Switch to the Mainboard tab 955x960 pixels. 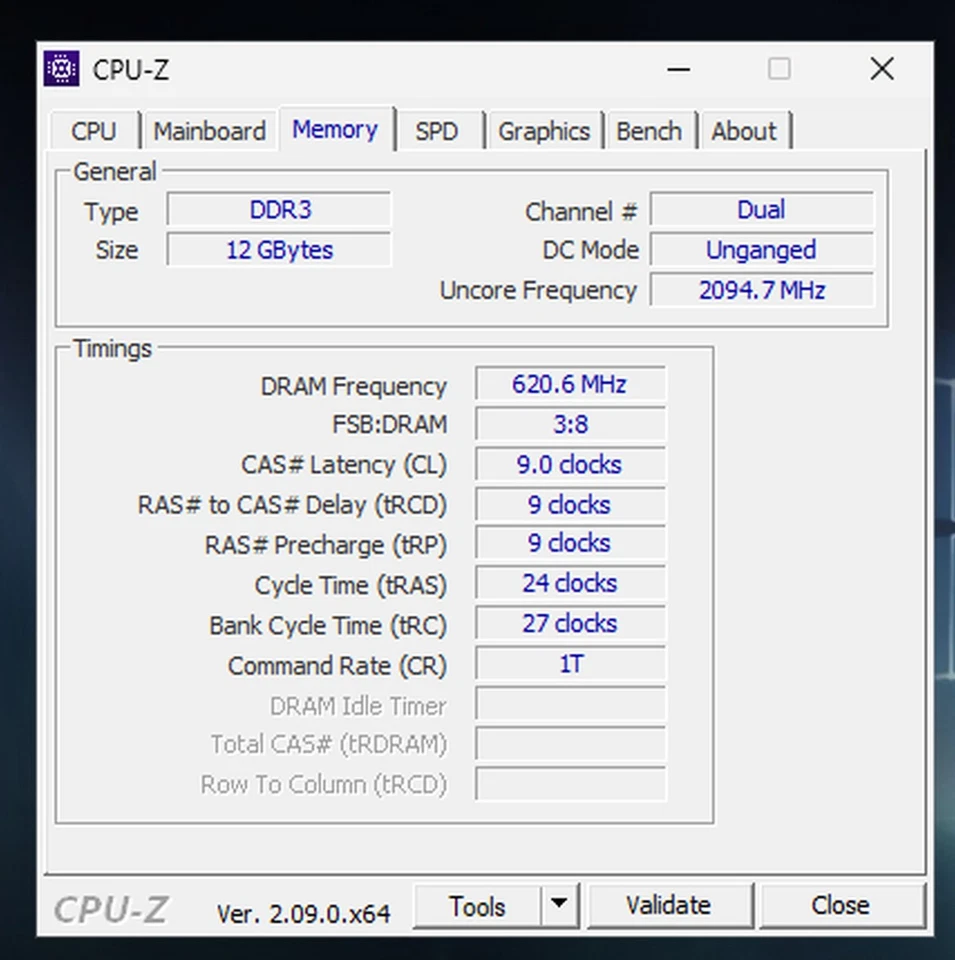coord(209,131)
